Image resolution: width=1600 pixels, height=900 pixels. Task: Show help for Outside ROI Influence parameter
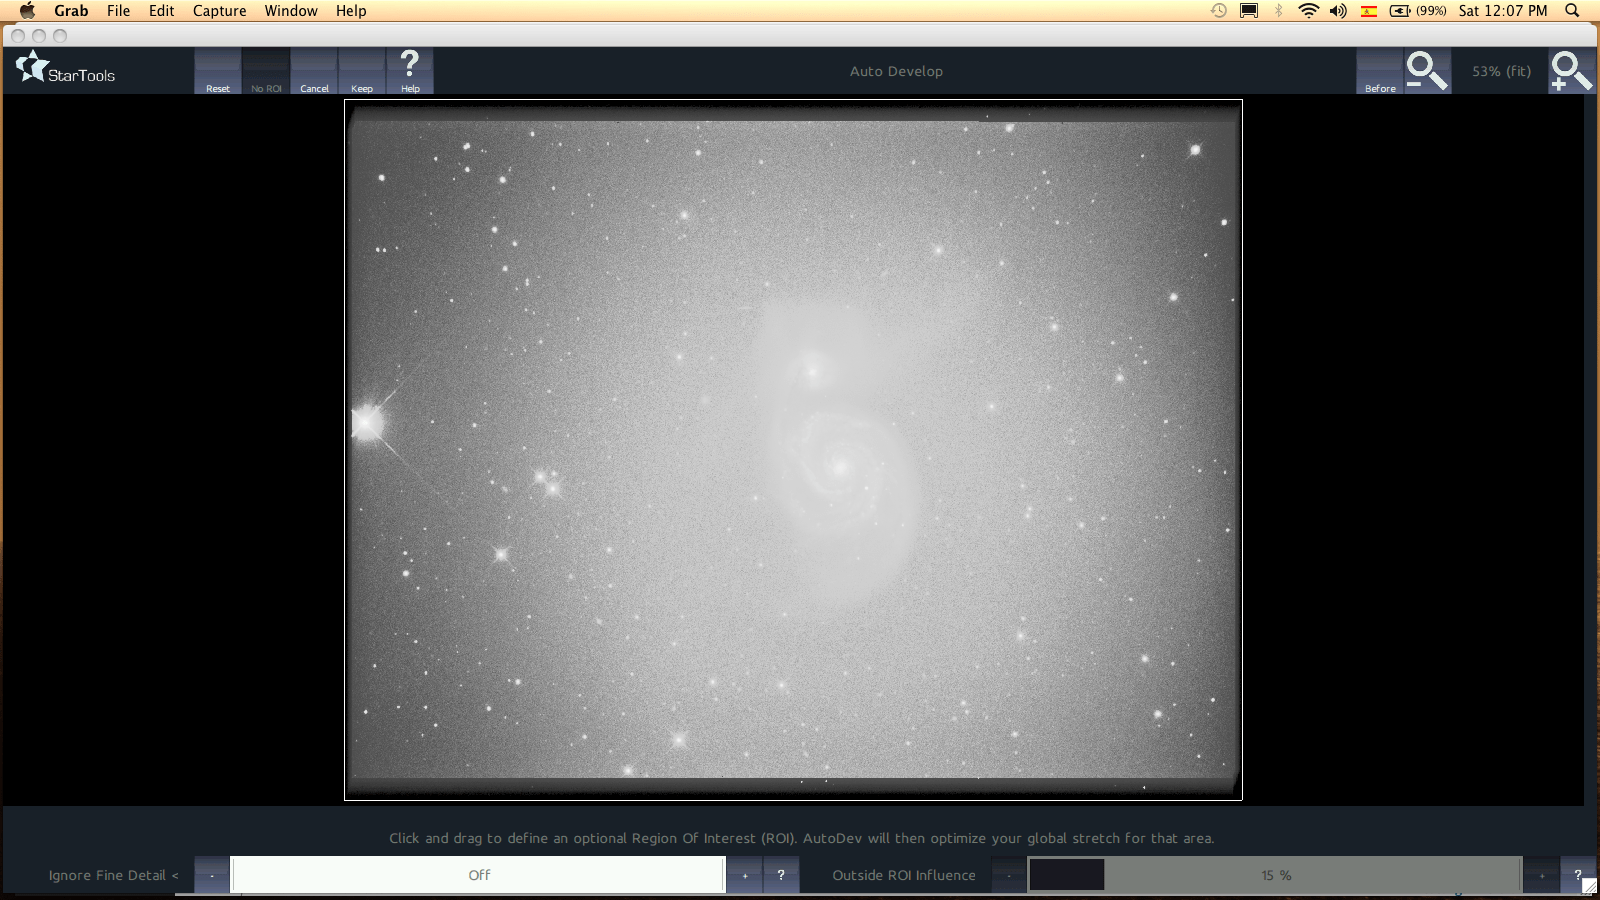click(x=1578, y=875)
